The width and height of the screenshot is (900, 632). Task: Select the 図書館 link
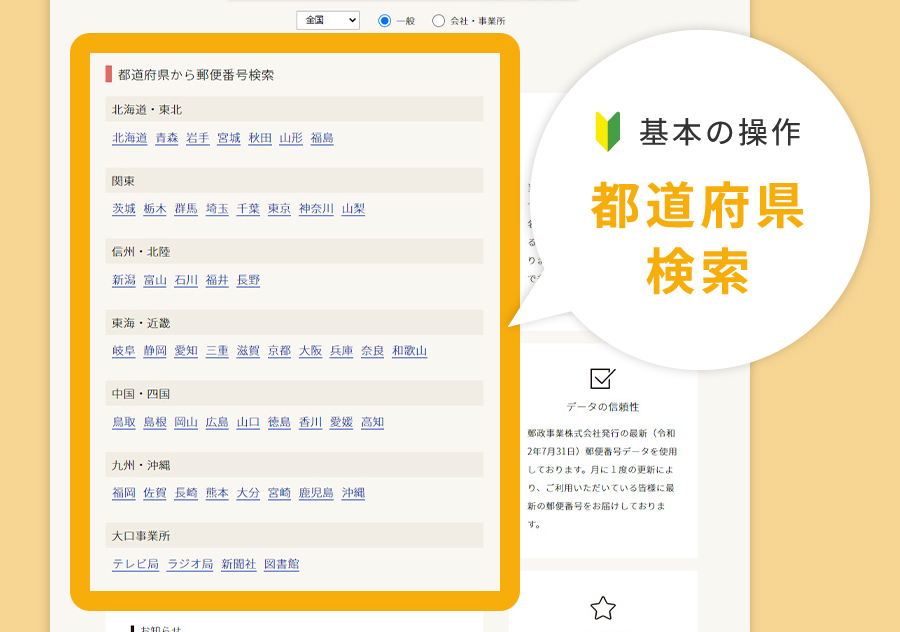point(281,564)
